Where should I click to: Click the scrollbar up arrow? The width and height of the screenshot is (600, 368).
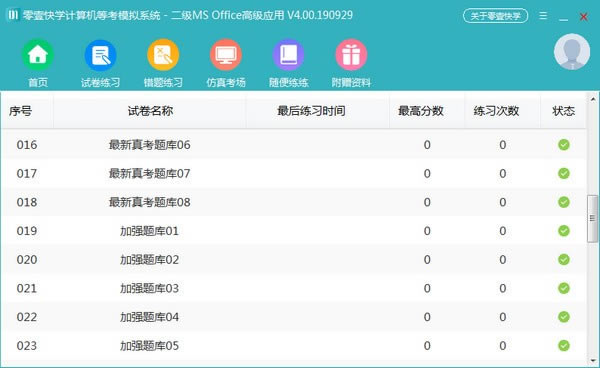[593, 99]
